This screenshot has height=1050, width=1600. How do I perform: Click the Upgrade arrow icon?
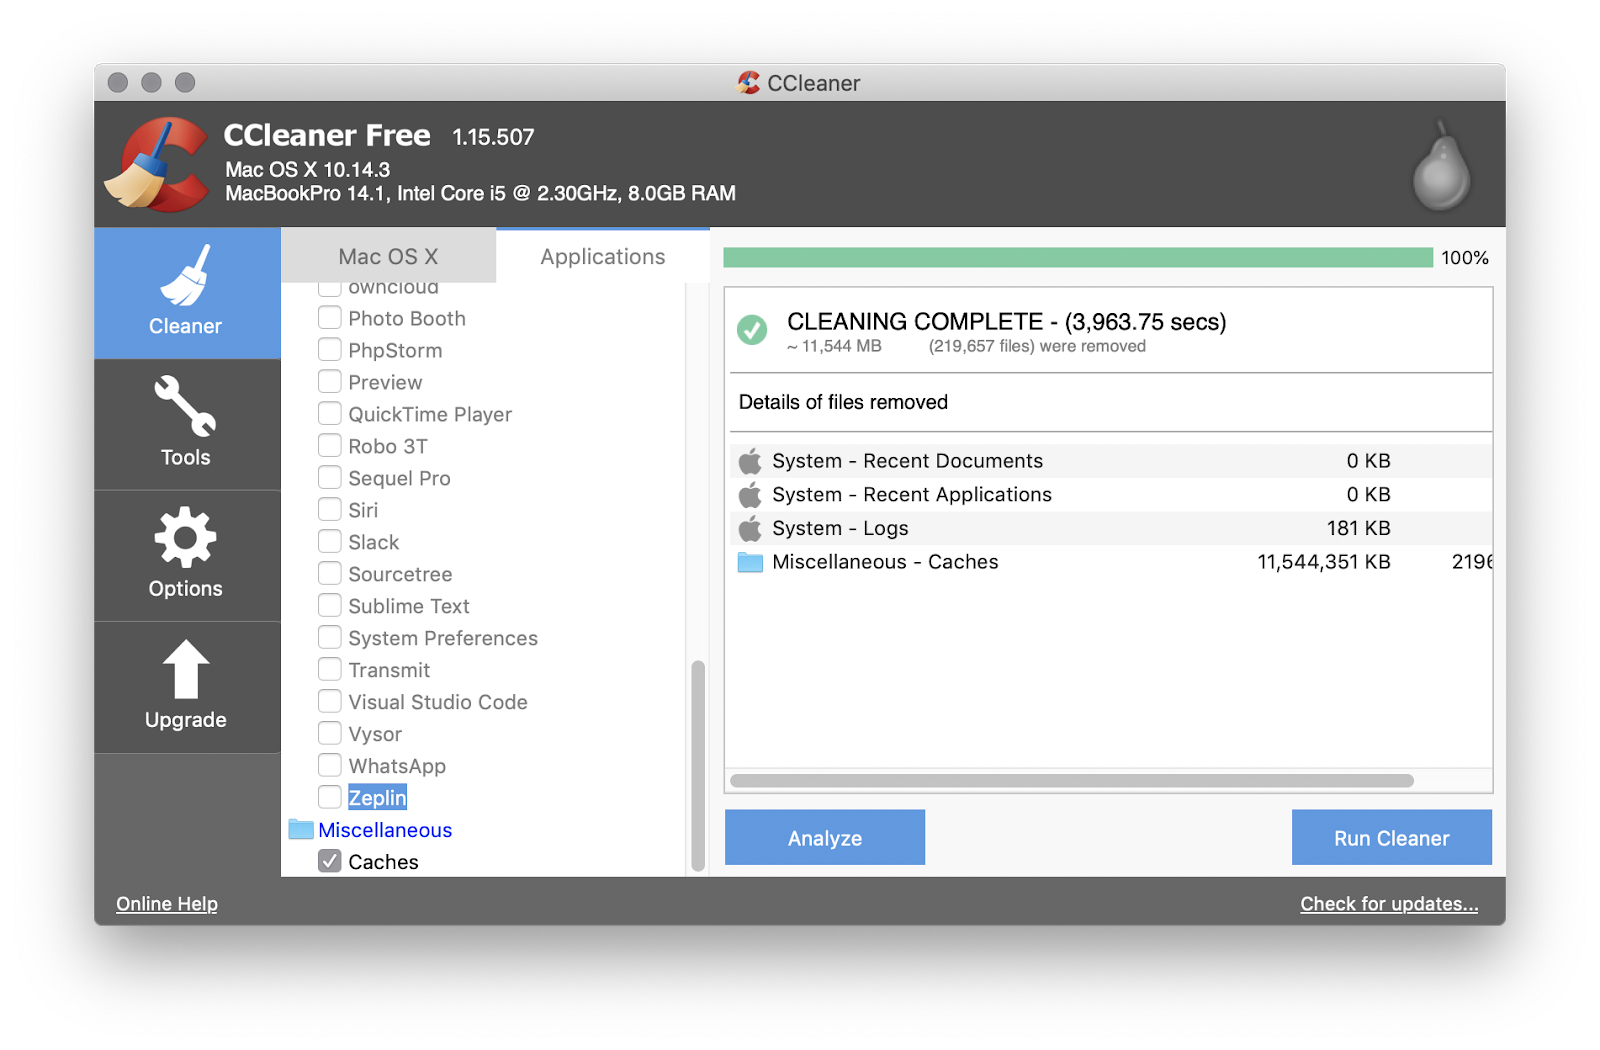[186, 671]
